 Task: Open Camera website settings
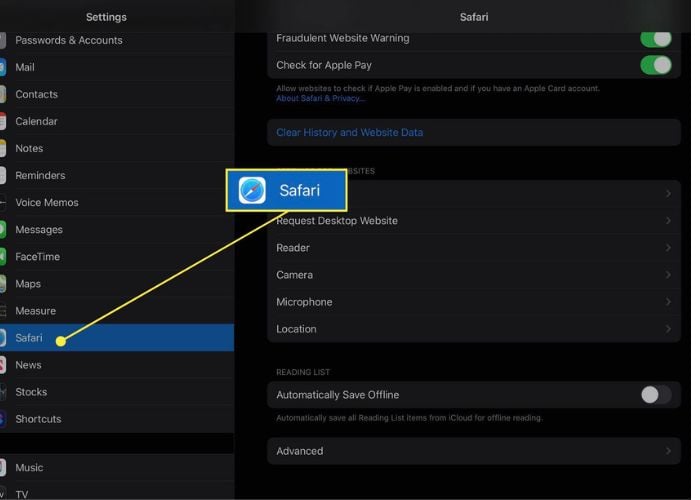coord(474,275)
